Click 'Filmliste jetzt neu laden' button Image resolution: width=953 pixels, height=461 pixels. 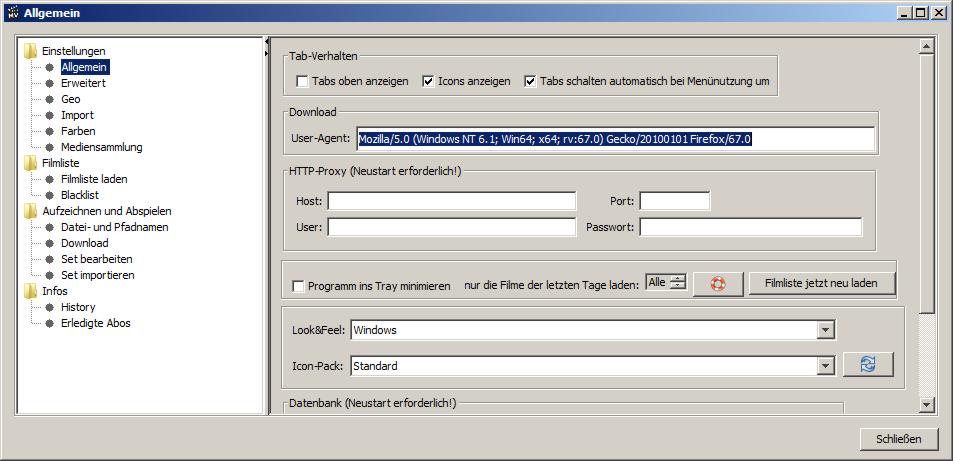(x=821, y=283)
